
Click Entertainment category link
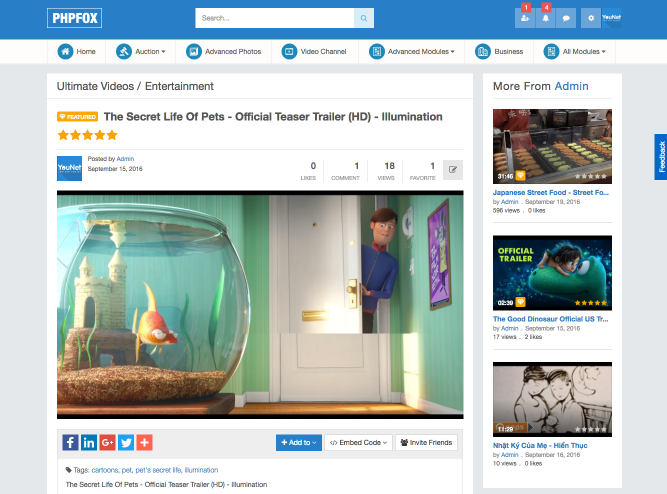tap(179, 86)
